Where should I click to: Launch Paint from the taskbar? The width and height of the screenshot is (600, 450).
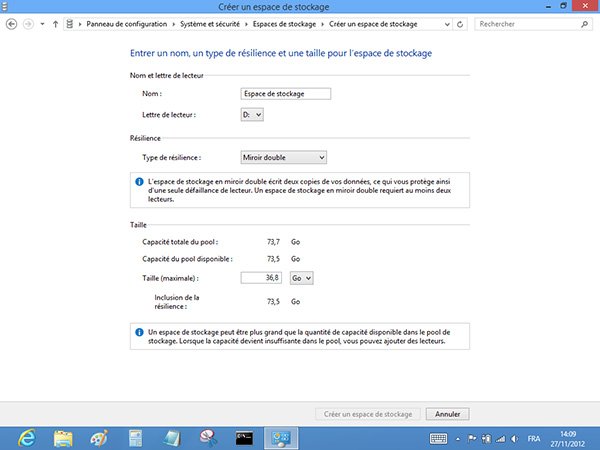click(99, 439)
